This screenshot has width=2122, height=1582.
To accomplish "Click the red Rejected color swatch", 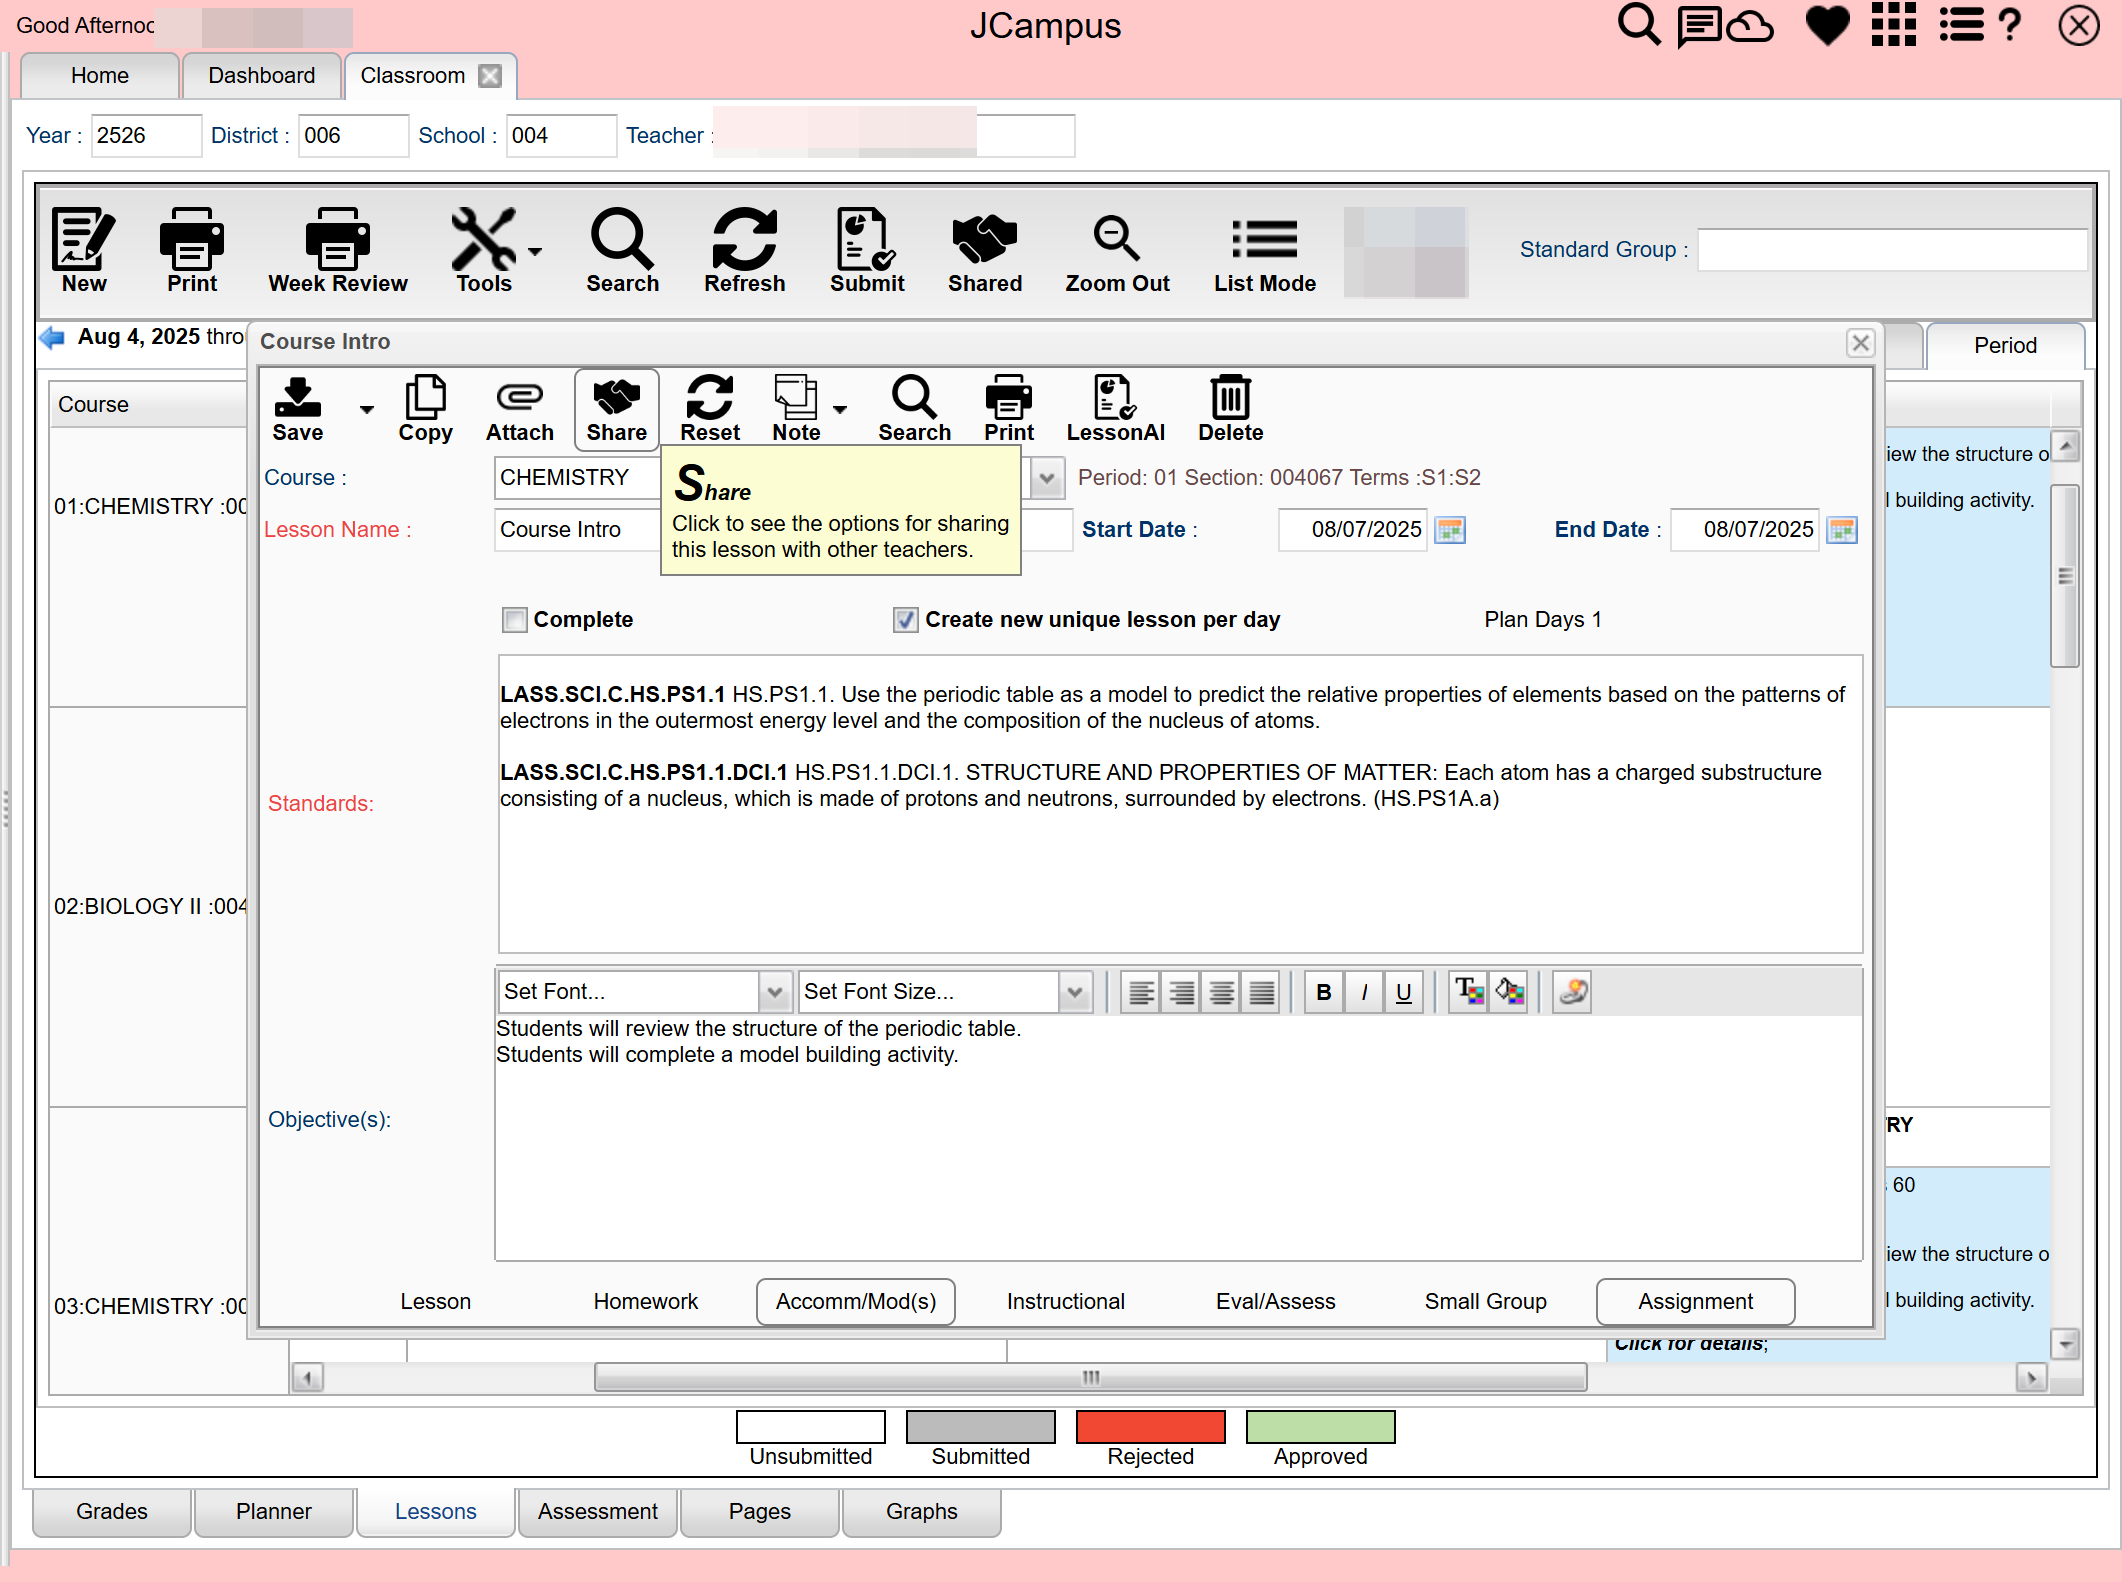I will (1151, 1427).
